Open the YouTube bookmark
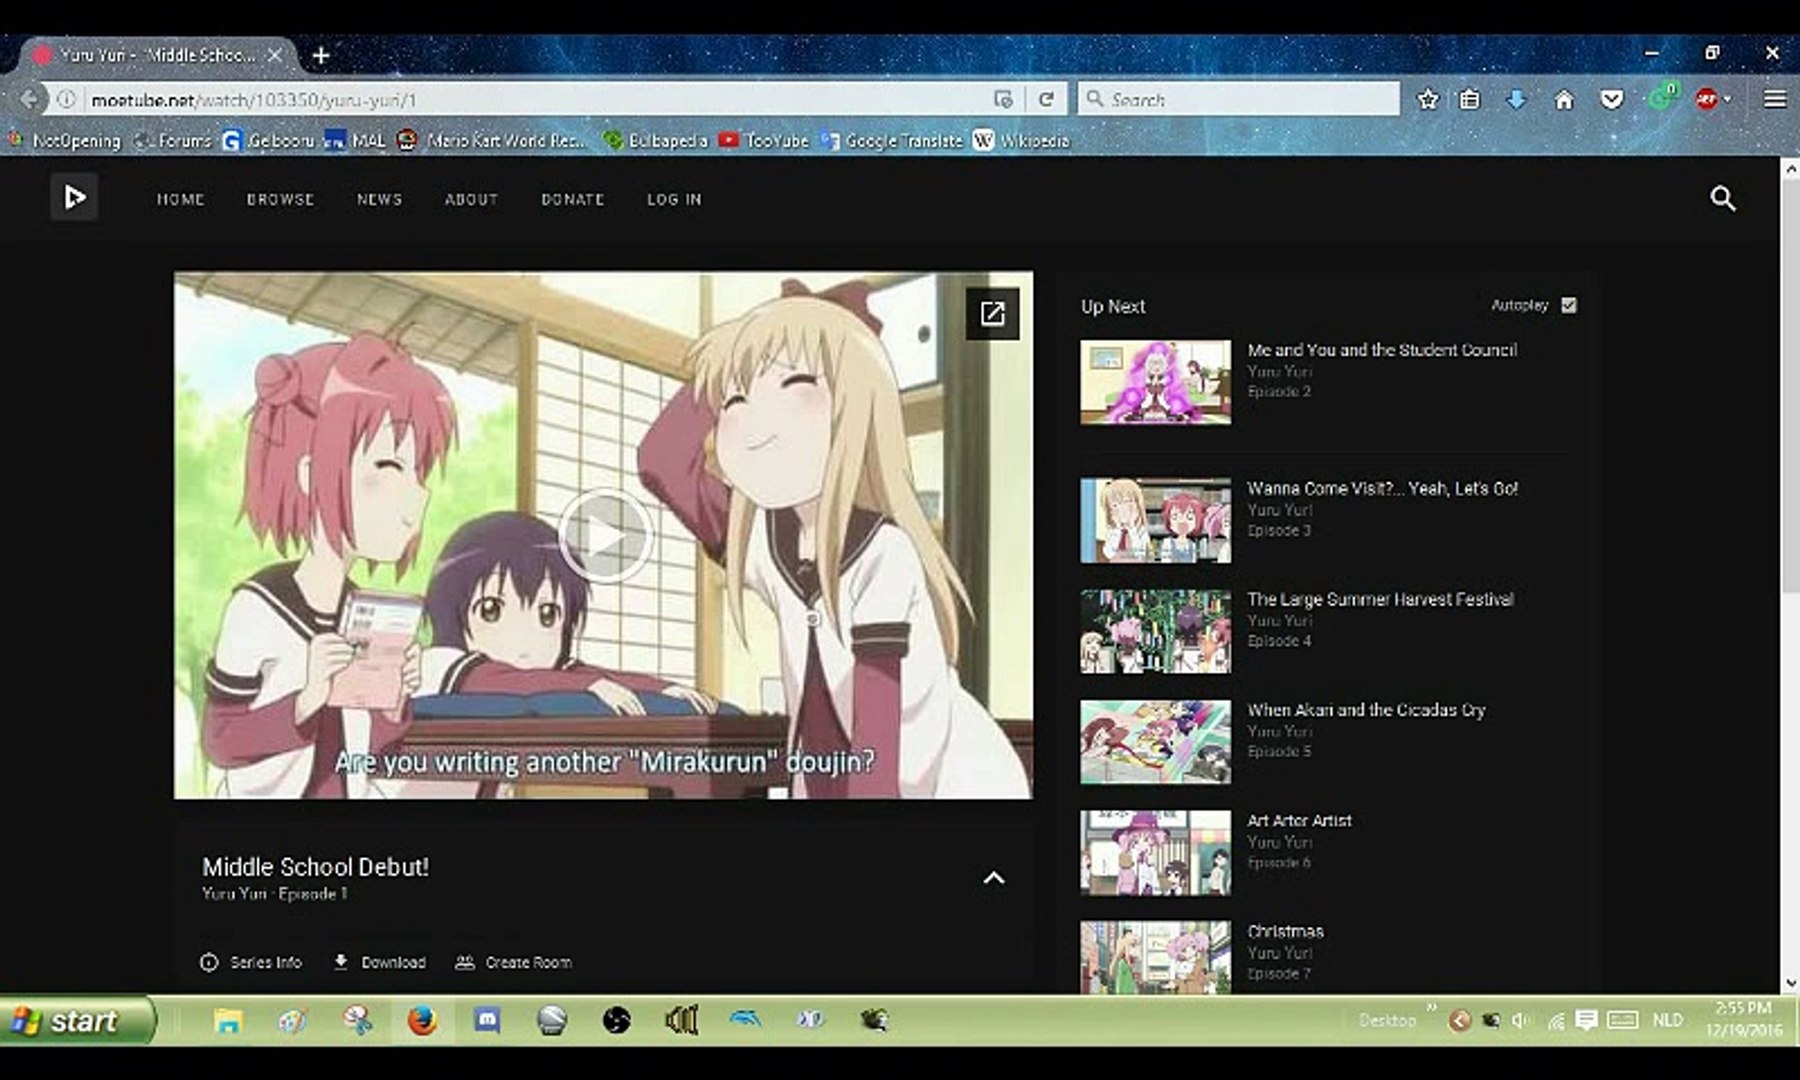Viewport: 1800px width, 1080px height. point(764,140)
